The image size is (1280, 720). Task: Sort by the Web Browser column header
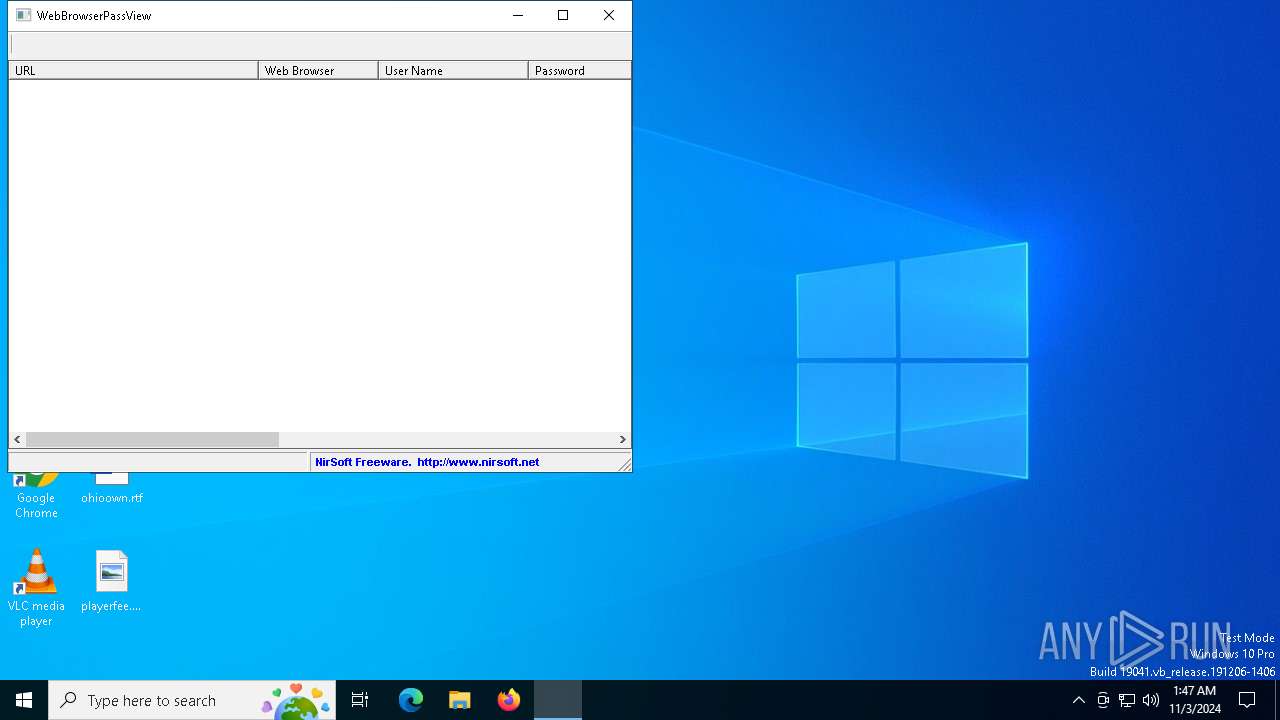point(318,70)
